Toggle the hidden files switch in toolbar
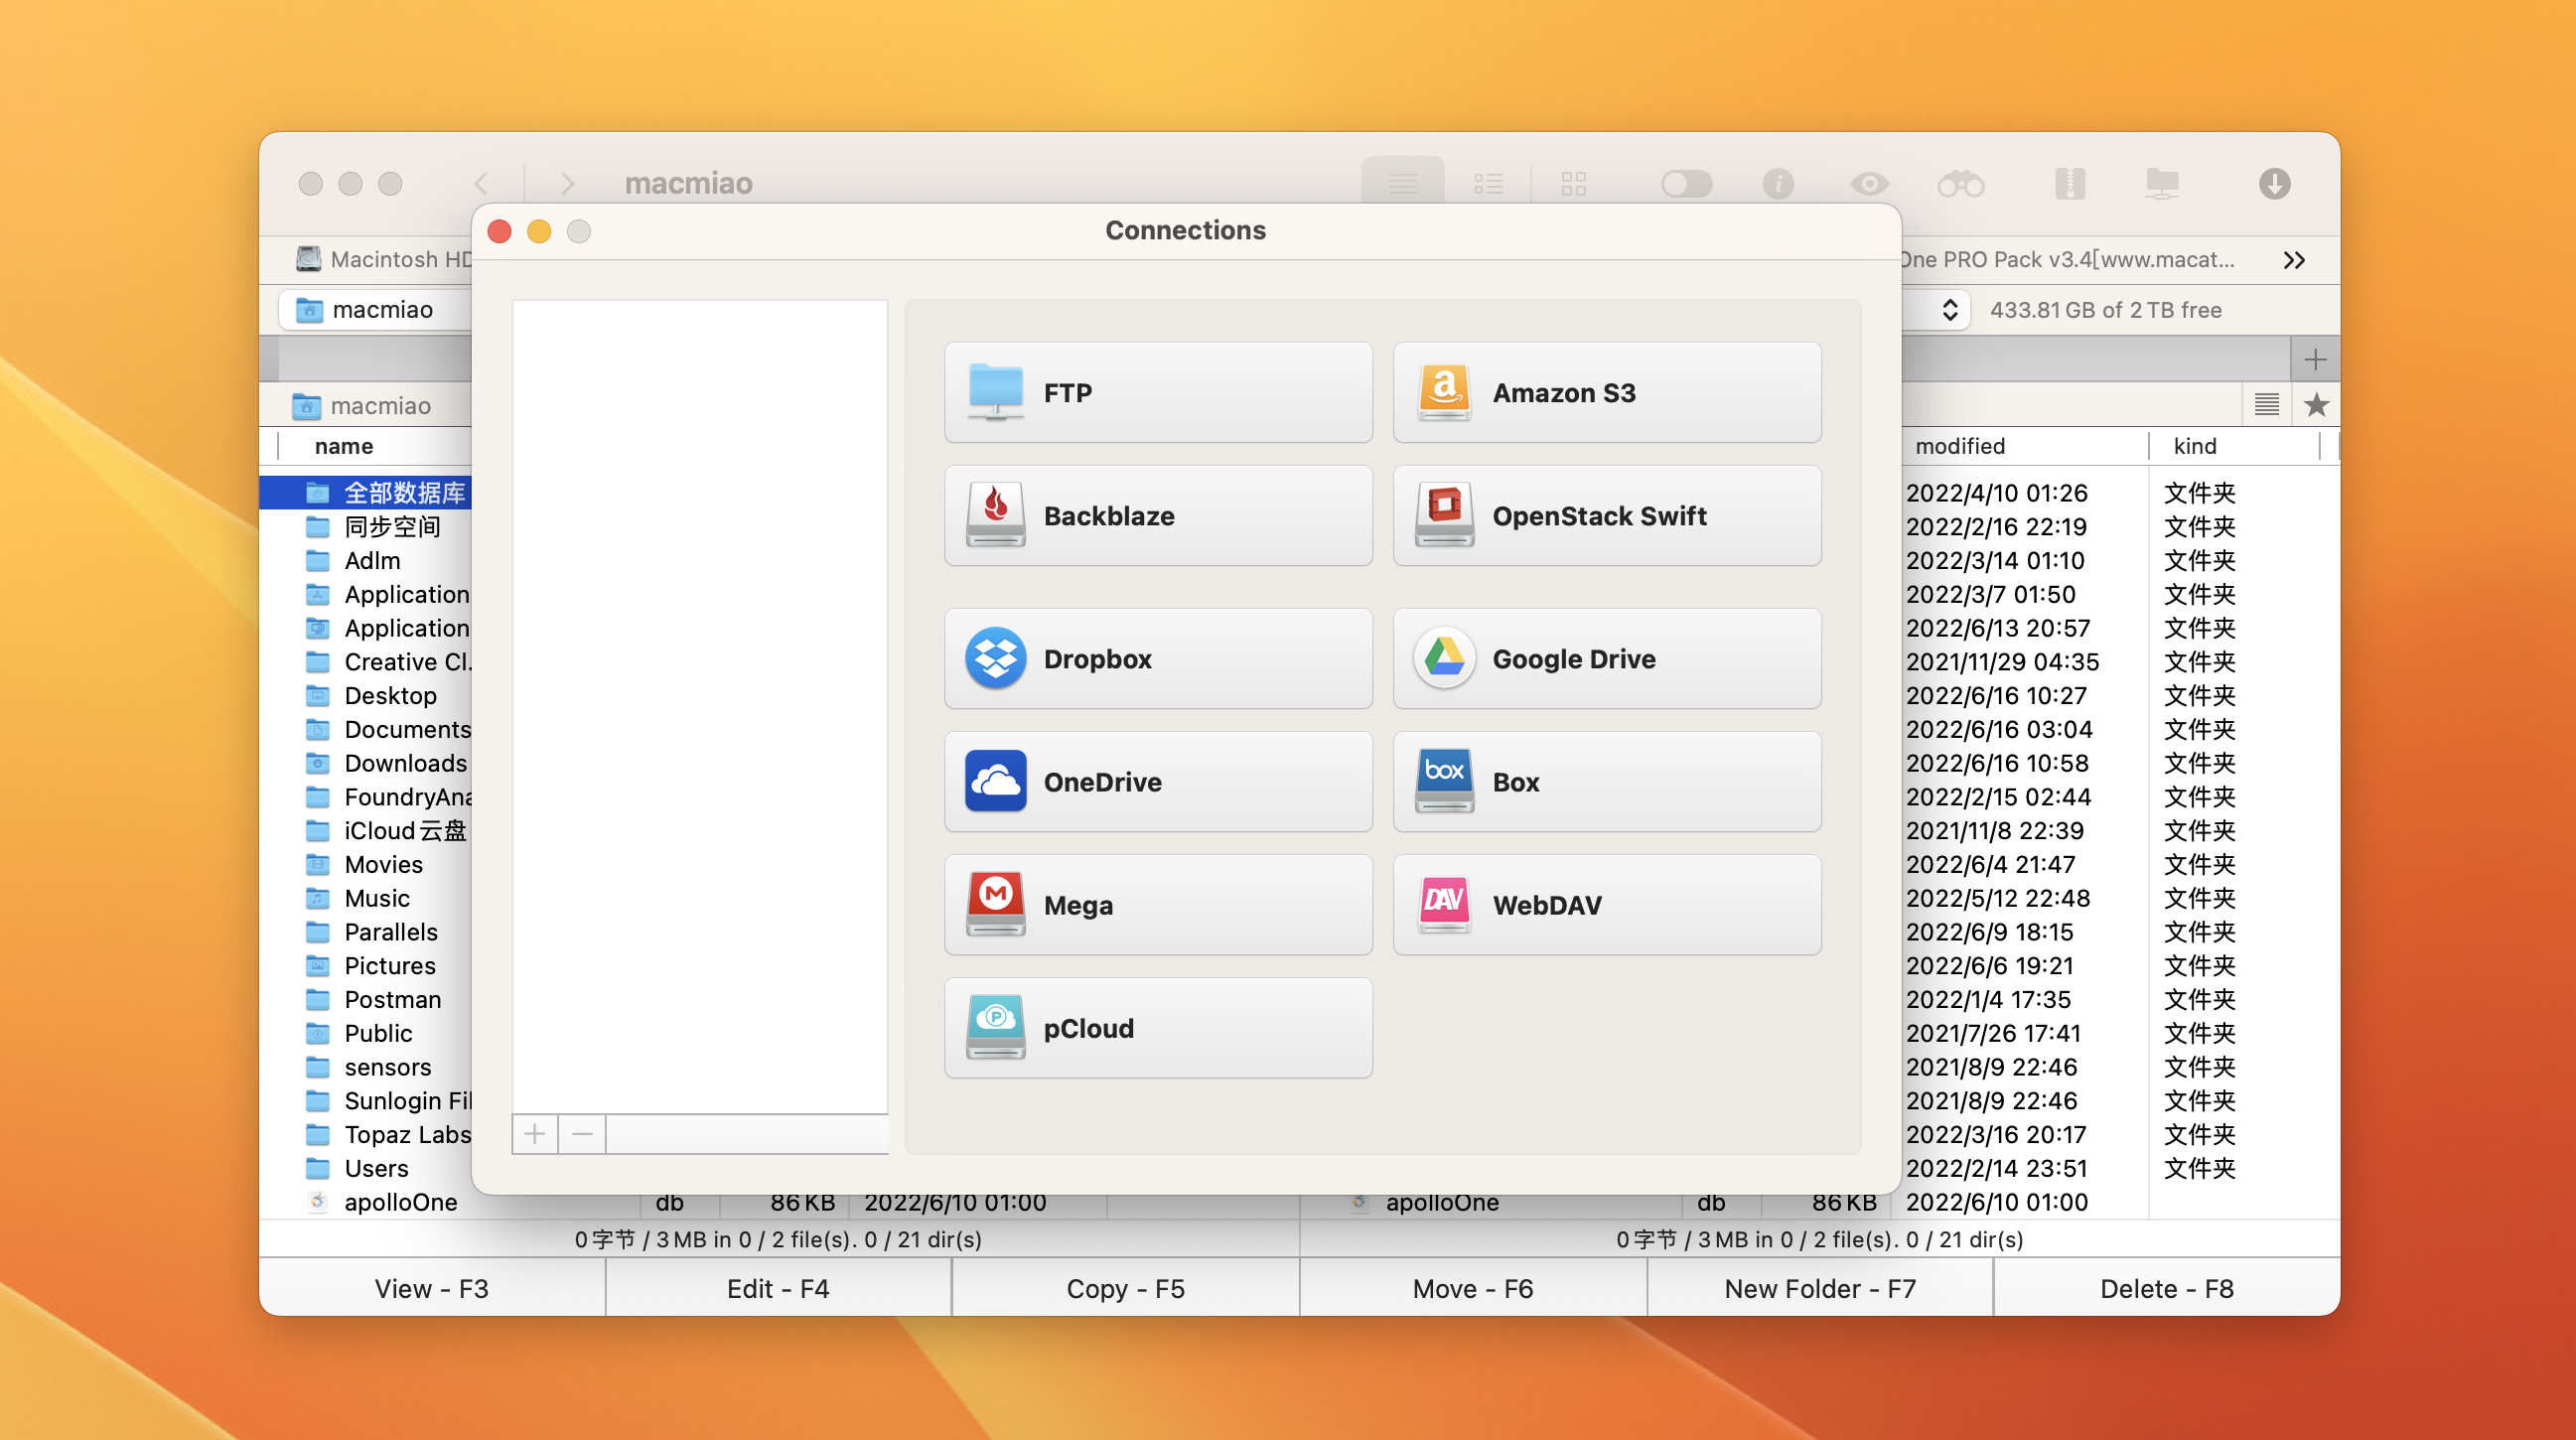Screen dimensions: 2576x1440 pos(1686,184)
